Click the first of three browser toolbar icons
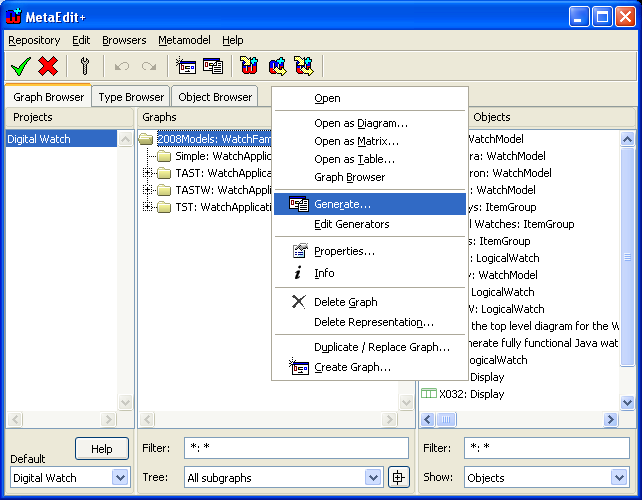The image size is (642, 500). (x=250, y=66)
